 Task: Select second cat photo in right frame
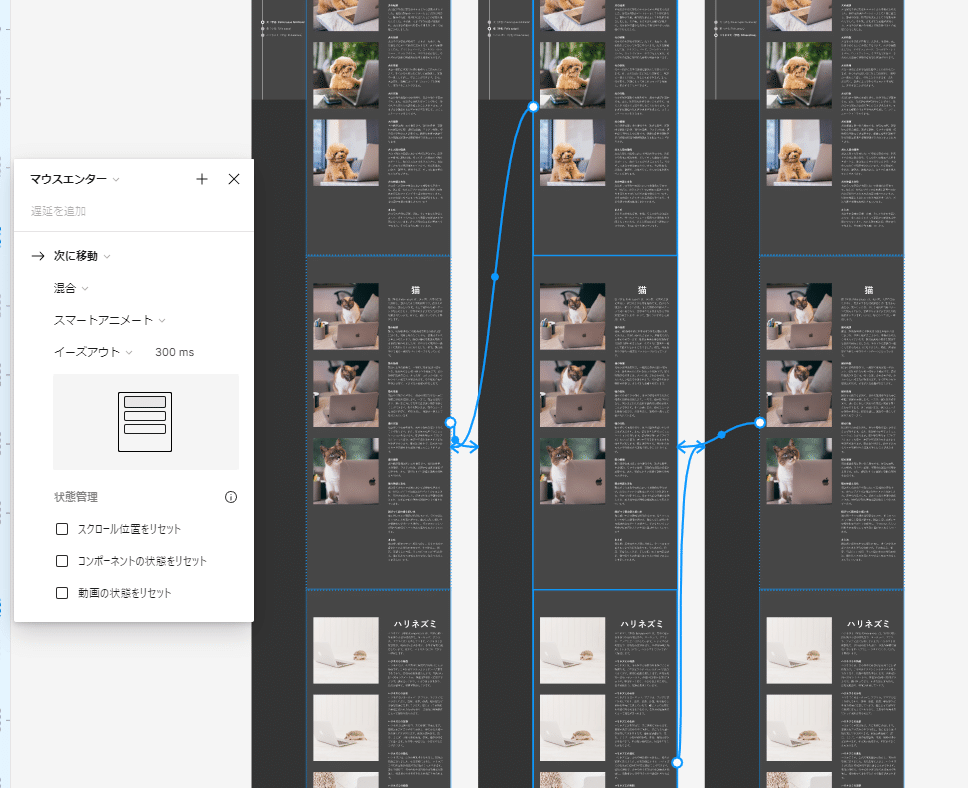pos(799,394)
